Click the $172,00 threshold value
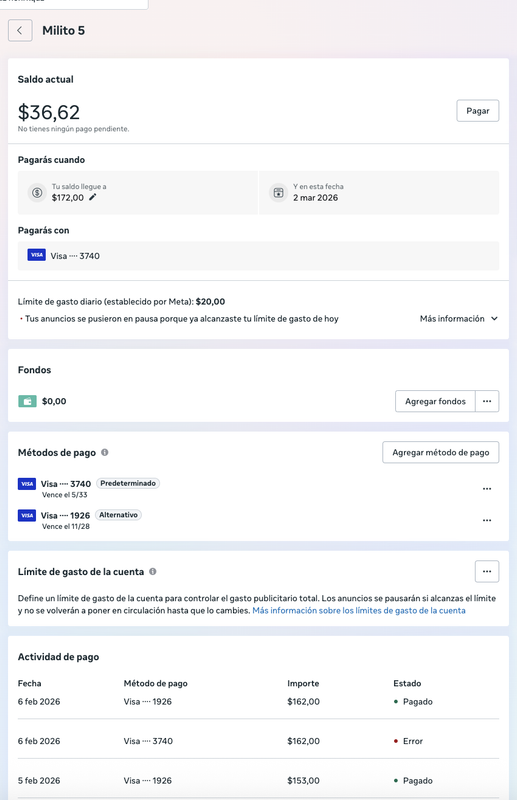 click(x=67, y=198)
